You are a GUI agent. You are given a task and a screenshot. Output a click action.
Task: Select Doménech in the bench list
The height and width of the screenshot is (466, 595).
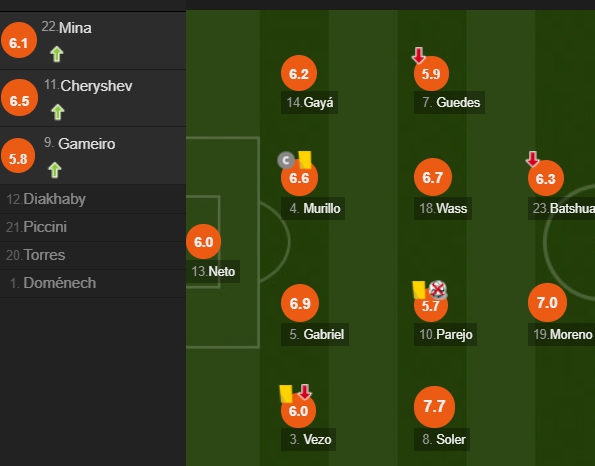tap(93, 283)
